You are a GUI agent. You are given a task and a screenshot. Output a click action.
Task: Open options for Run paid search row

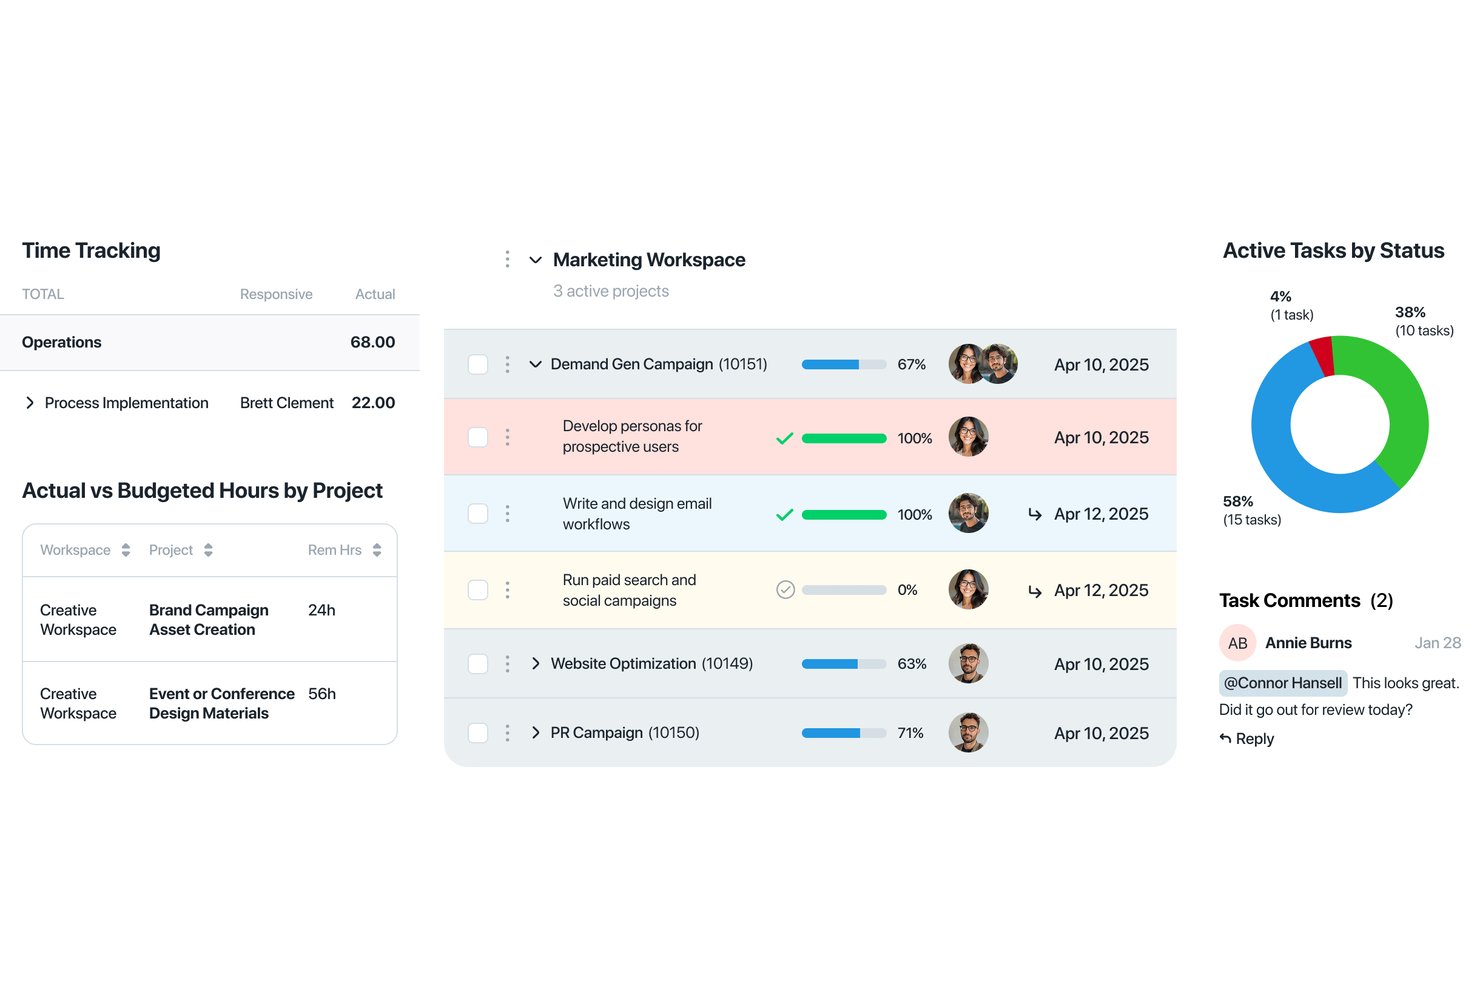pyautogui.click(x=507, y=590)
